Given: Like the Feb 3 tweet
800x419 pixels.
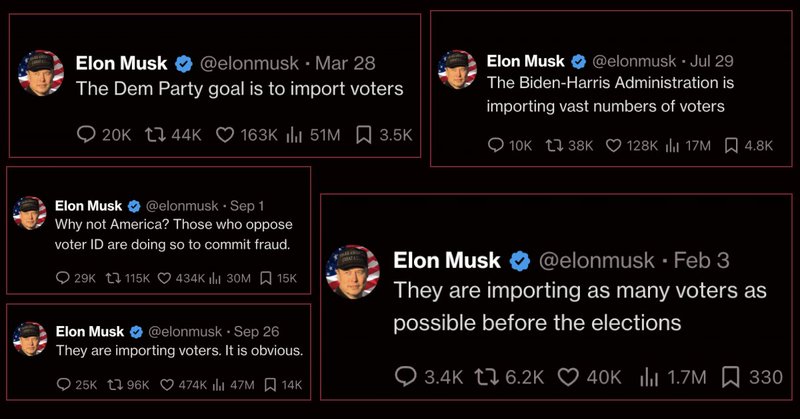Looking at the screenshot, I should tap(570, 377).
